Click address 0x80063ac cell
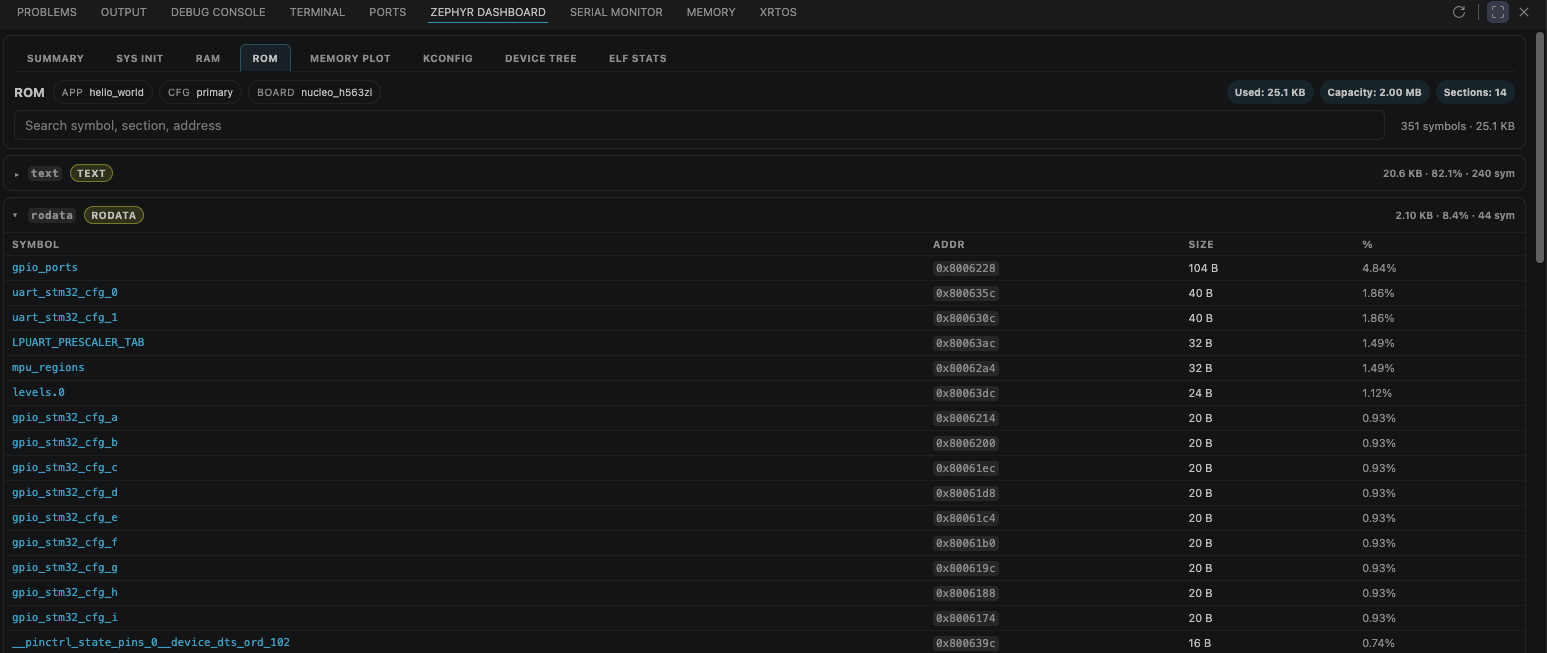The image size is (1547, 653). coord(966,343)
